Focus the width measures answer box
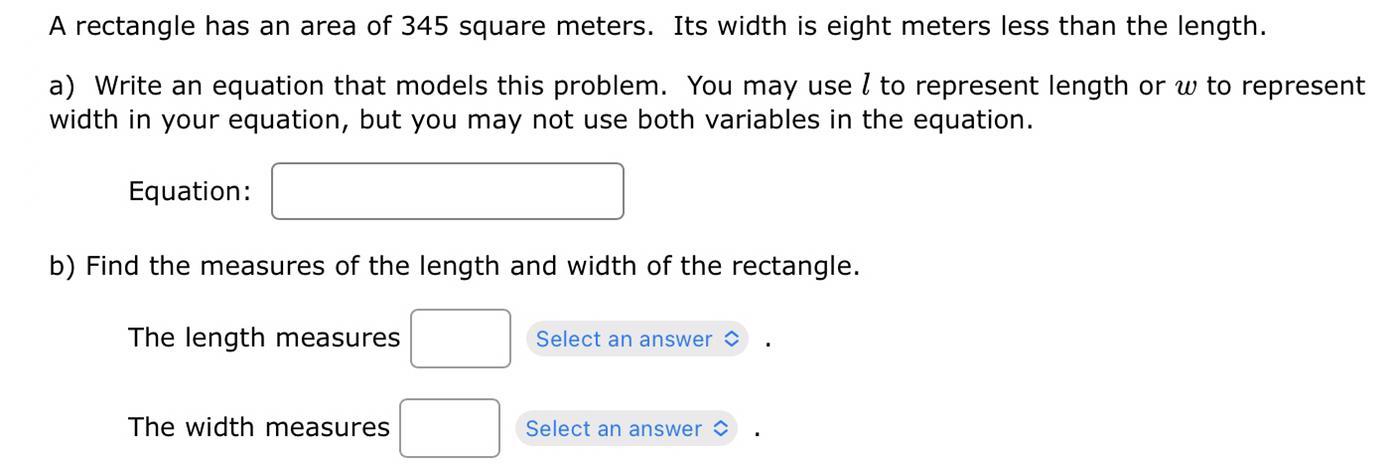 pyautogui.click(x=450, y=428)
